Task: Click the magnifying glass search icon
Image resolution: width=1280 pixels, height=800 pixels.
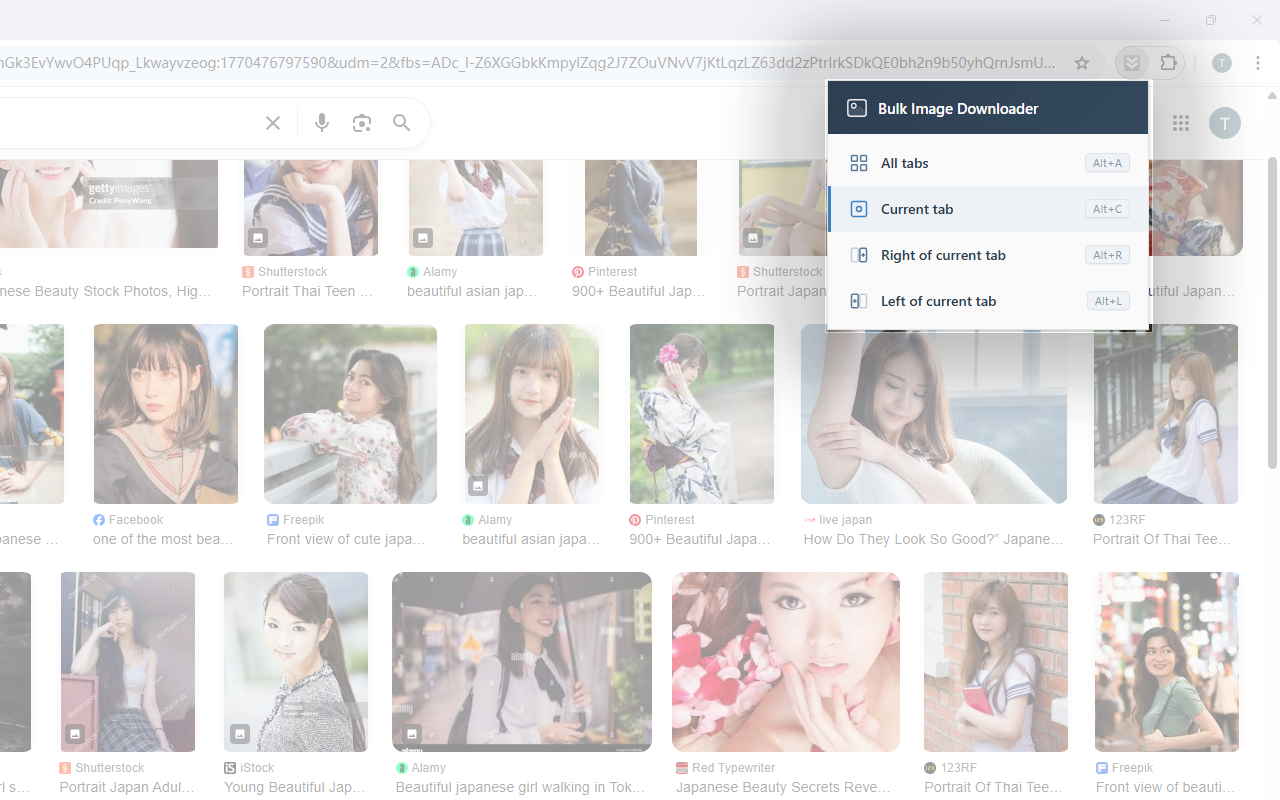Action: 402,123
